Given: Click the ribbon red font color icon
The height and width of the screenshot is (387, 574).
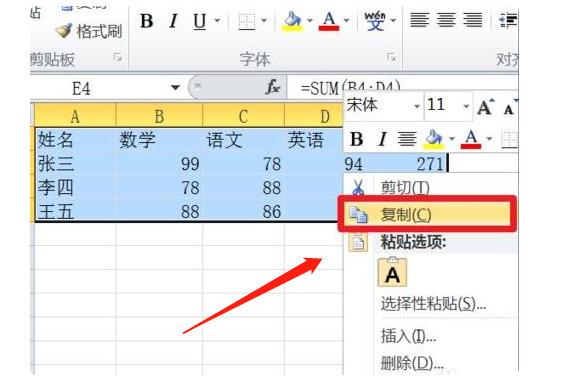Looking at the screenshot, I should pyautogui.click(x=329, y=21).
